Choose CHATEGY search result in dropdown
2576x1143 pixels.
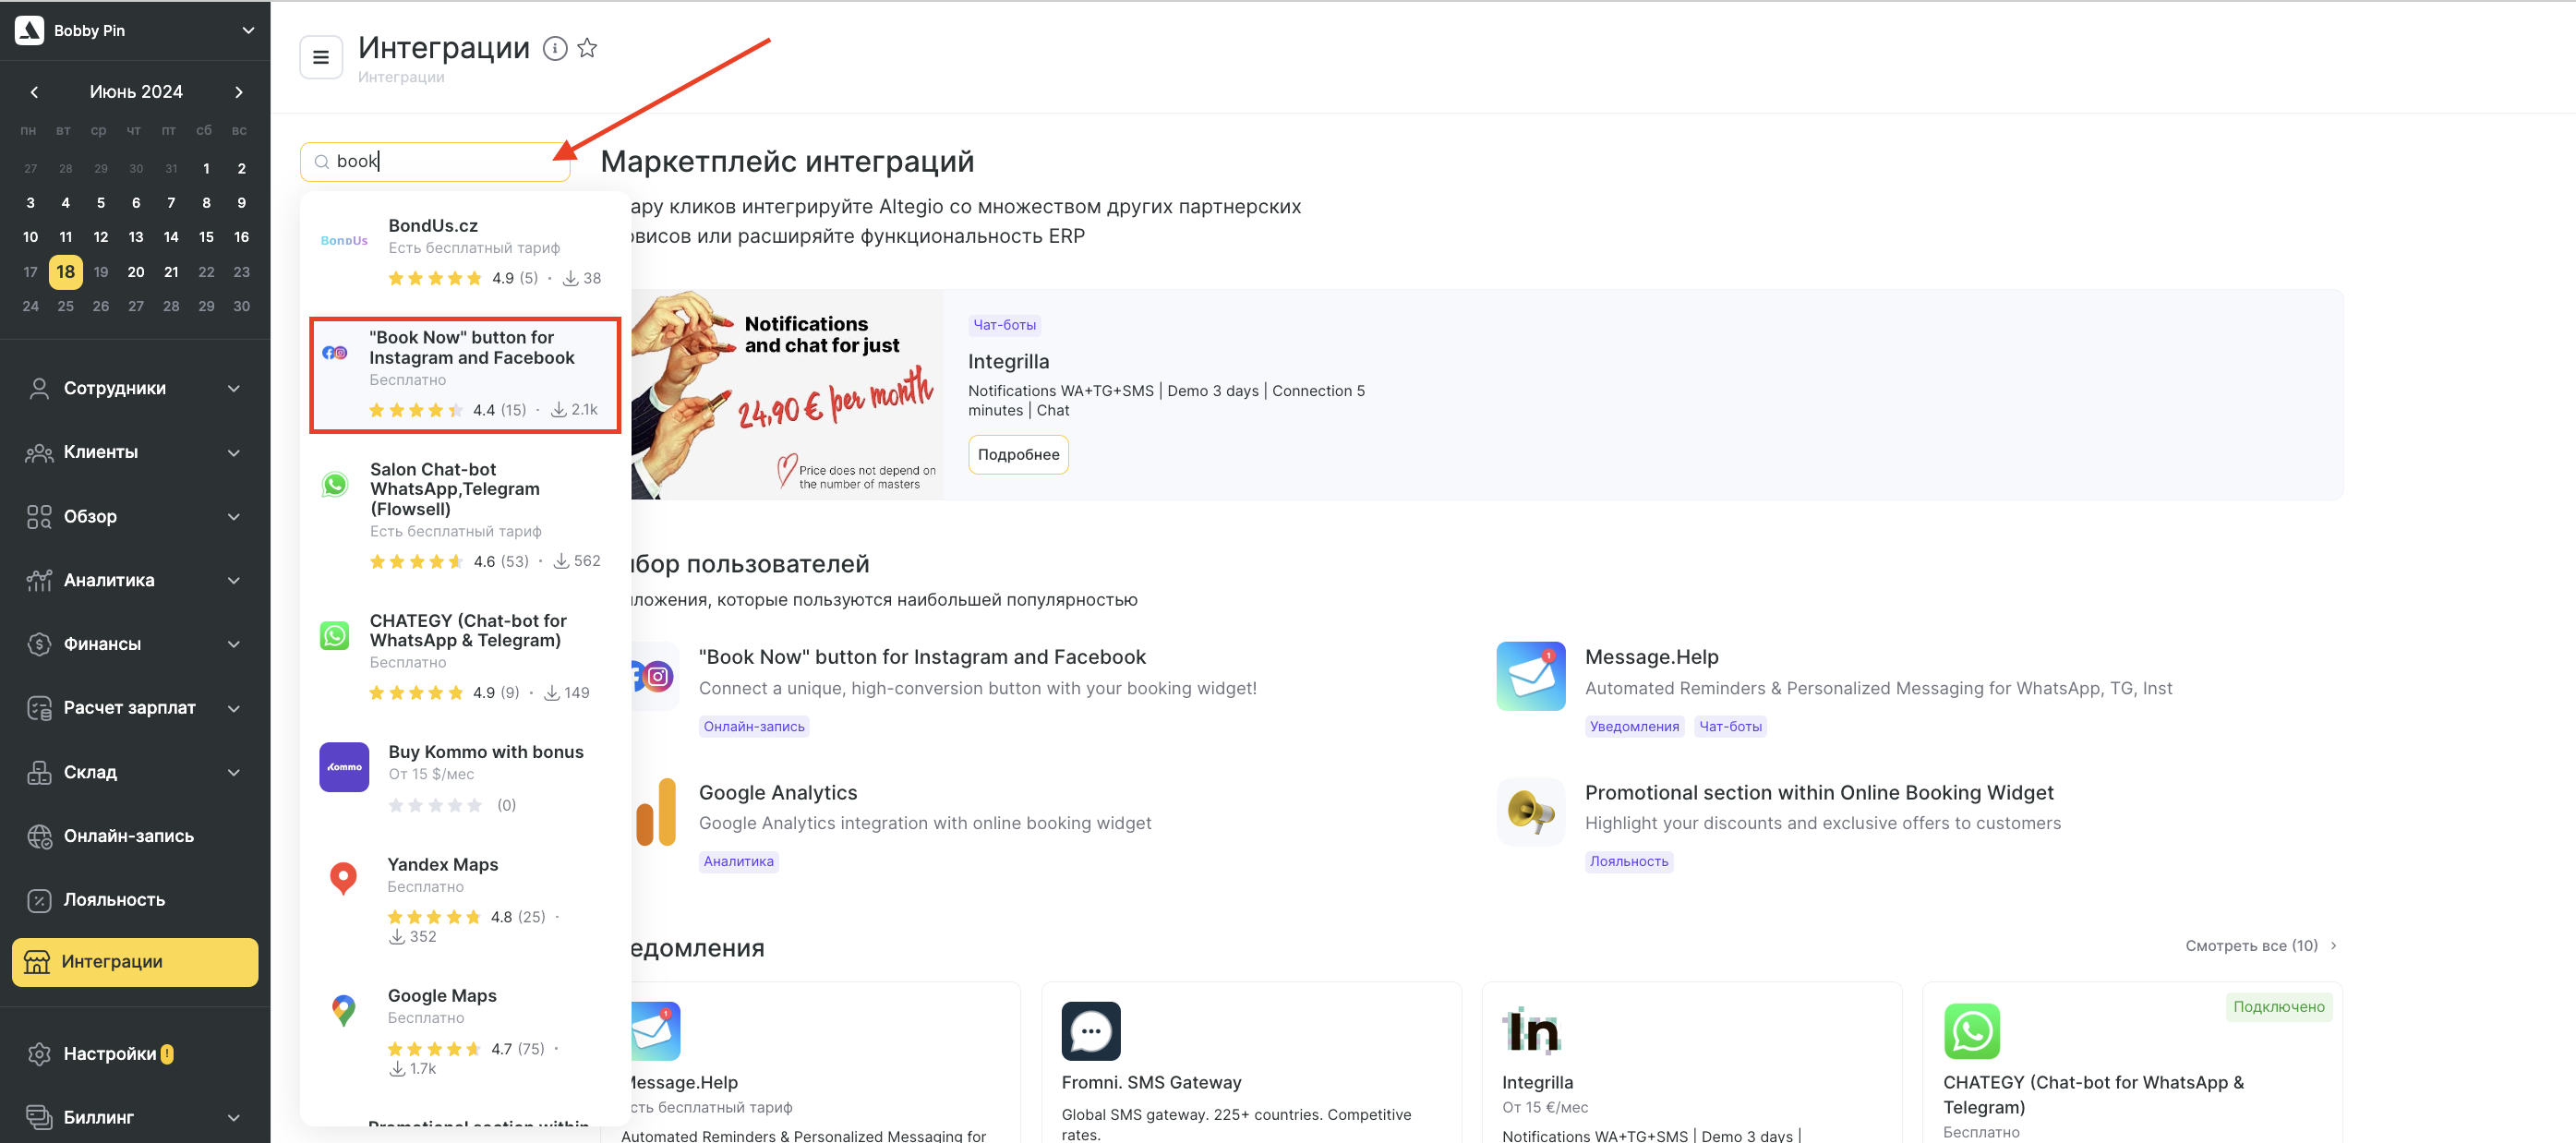[x=465, y=656]
